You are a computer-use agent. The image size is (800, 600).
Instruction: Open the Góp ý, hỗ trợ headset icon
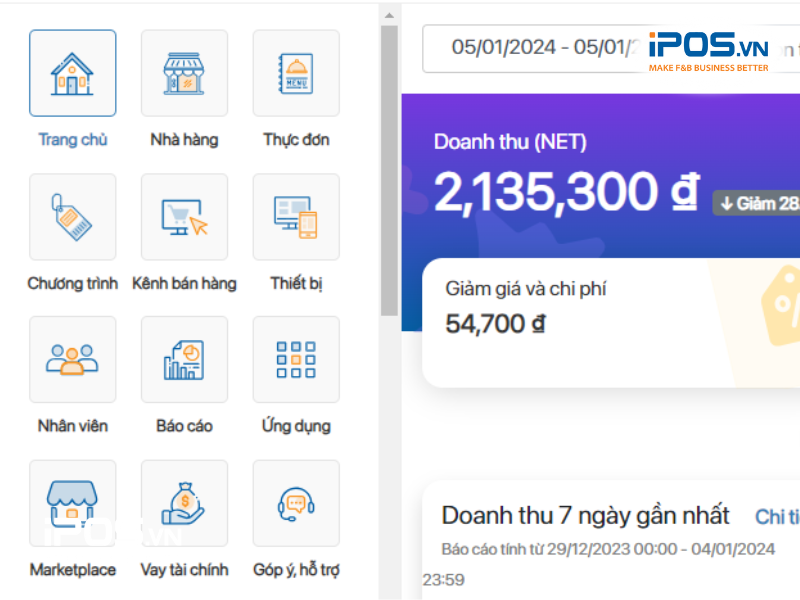tap(296, 503)
